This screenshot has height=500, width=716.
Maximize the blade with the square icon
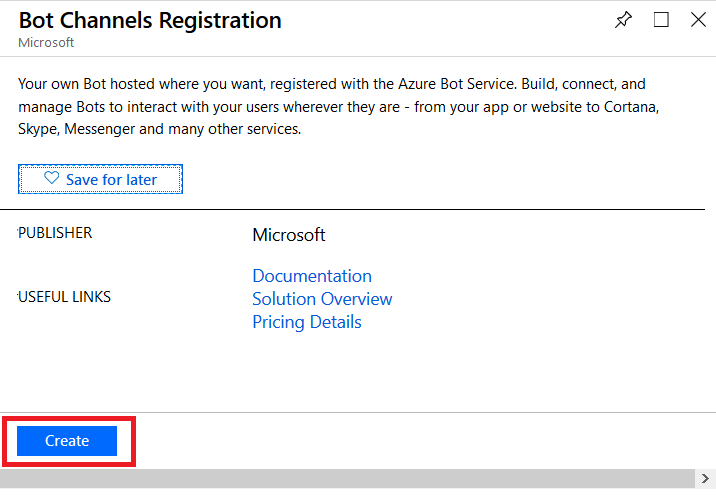click(661, 20)
